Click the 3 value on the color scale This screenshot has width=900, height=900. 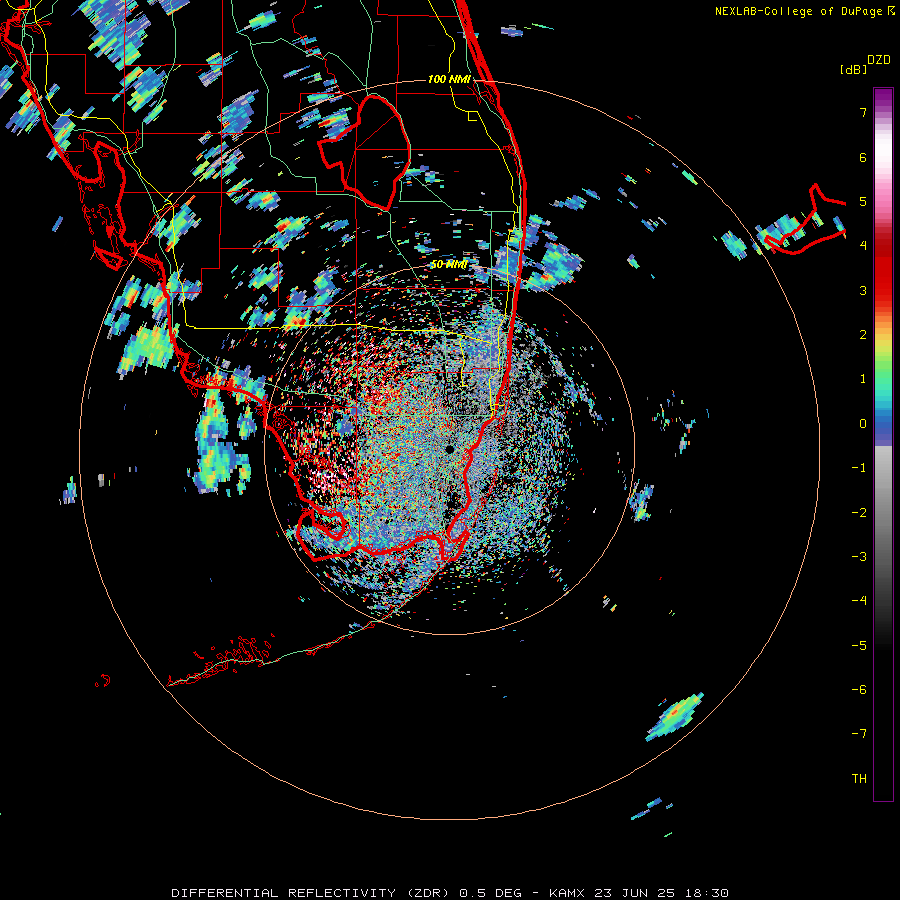tap(863, 290)
